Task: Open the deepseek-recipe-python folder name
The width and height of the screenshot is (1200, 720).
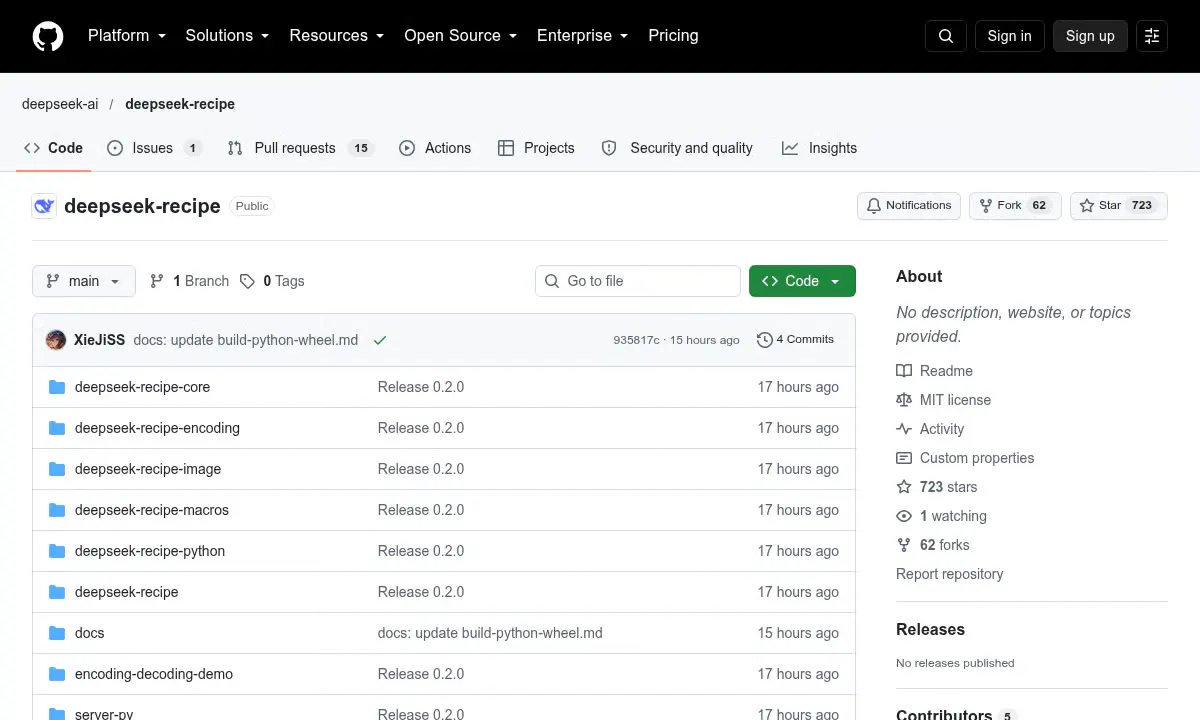Action: 150,551
